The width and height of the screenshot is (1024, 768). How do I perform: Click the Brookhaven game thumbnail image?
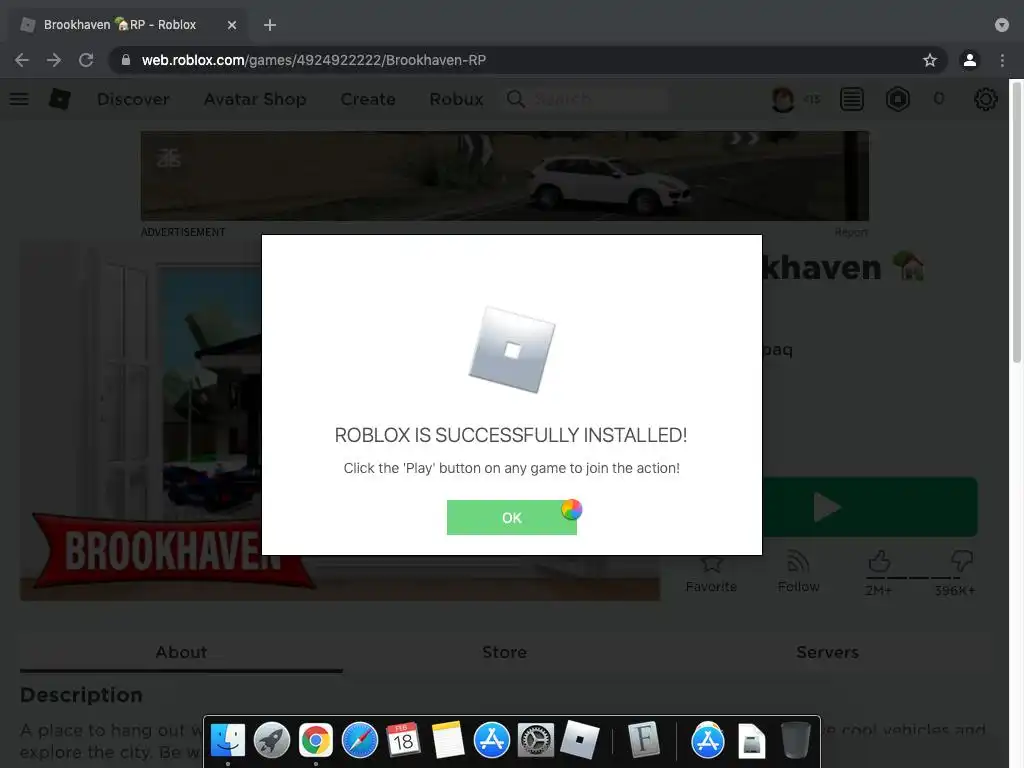point(140,421)
